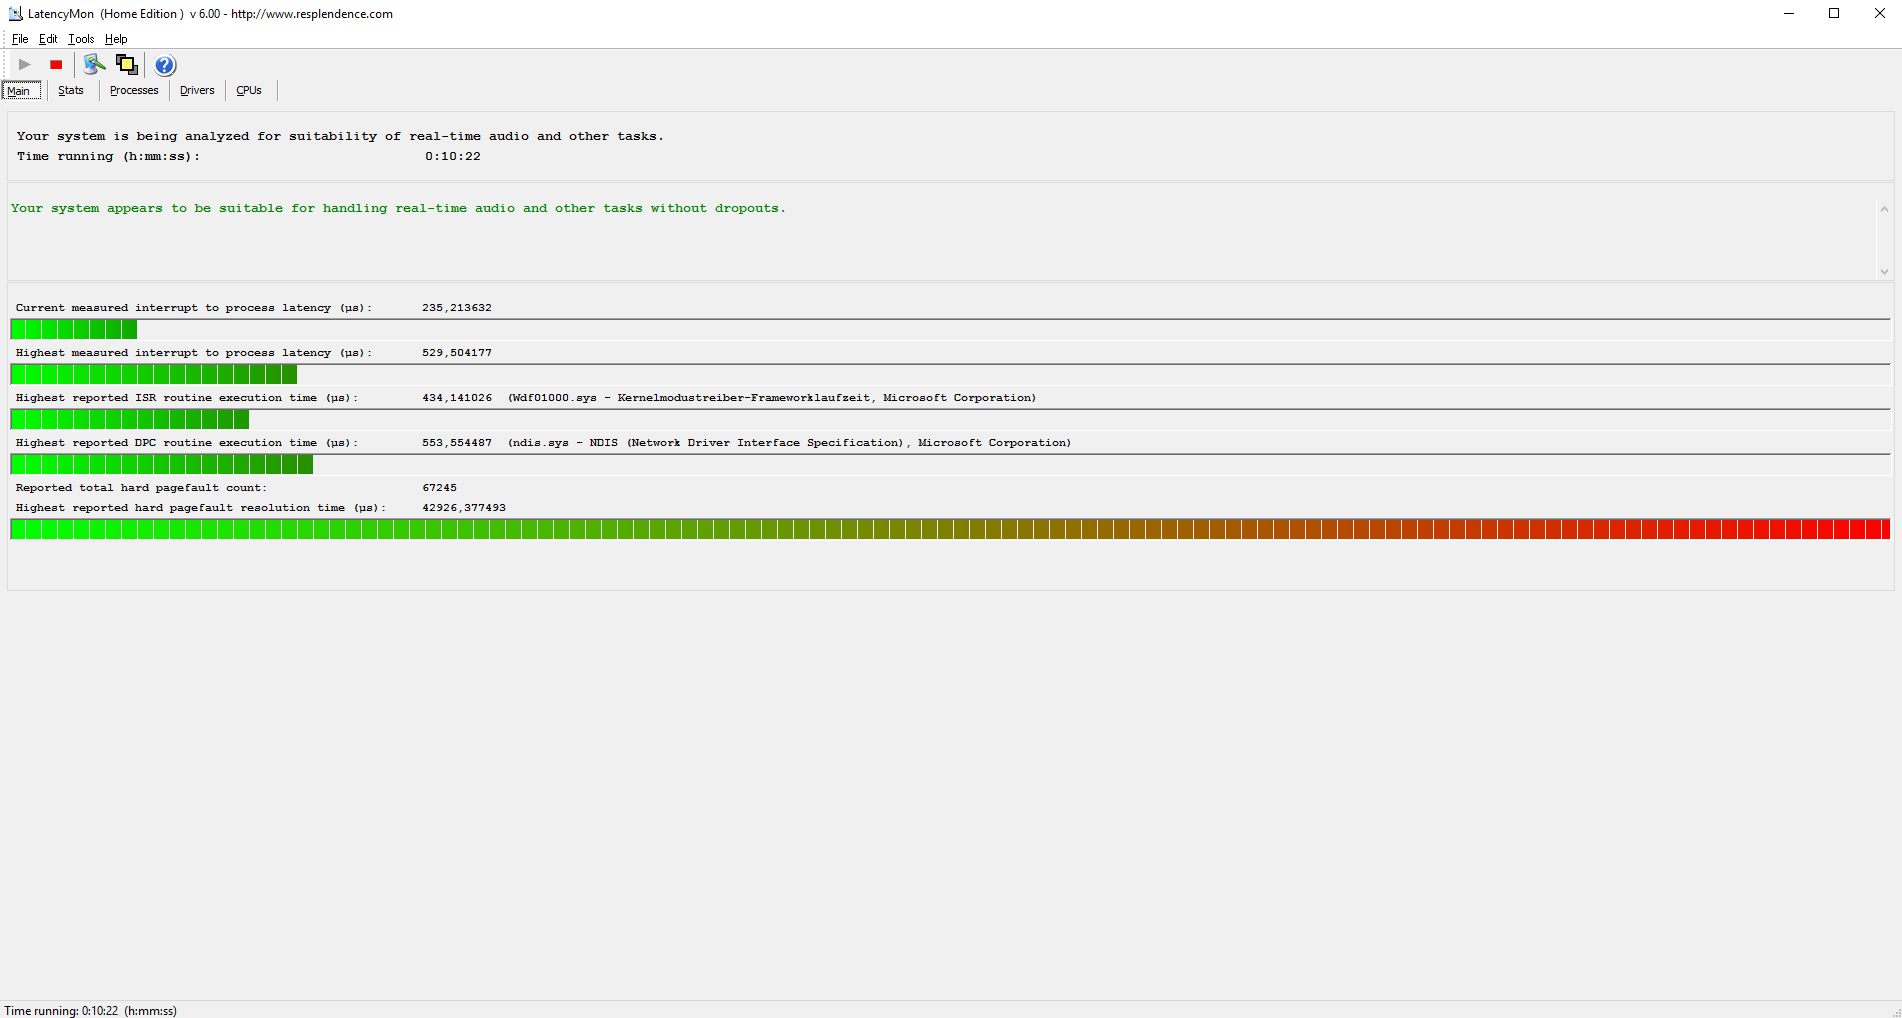Open the File menu
Viewport: 1902px width, 1018px height.
pyautogui.click(x=20, y=39)
